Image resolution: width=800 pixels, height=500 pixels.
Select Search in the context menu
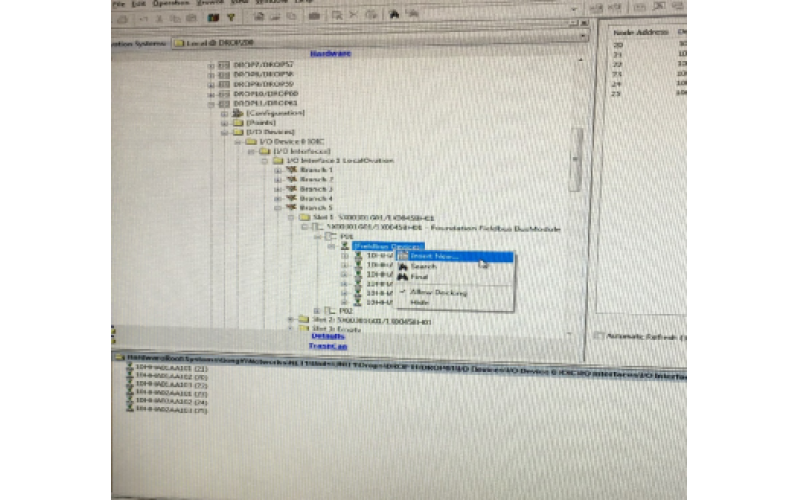tap(423, 266)
